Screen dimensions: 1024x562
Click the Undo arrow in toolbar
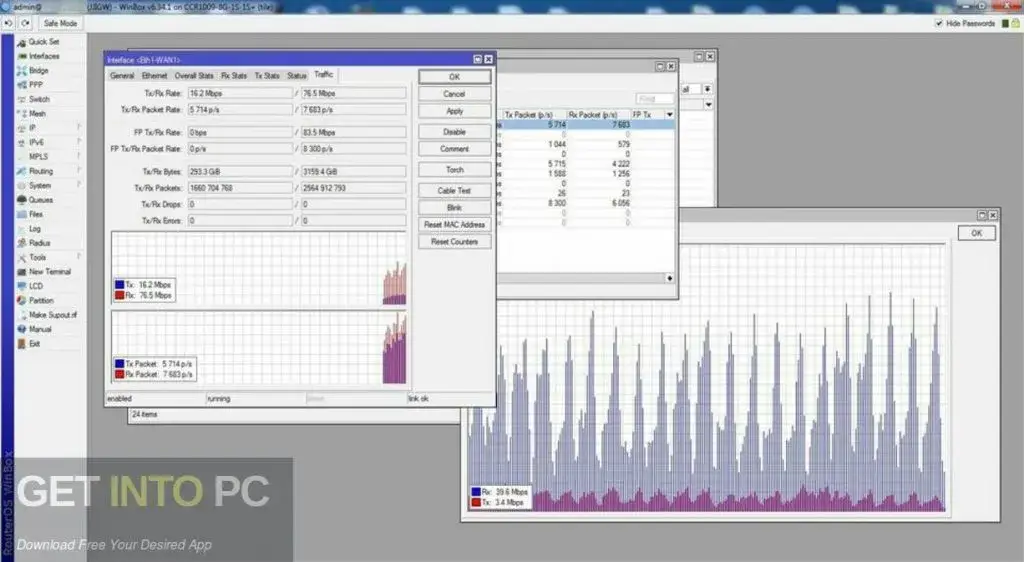pyautogui.click(x=9, y=23)
